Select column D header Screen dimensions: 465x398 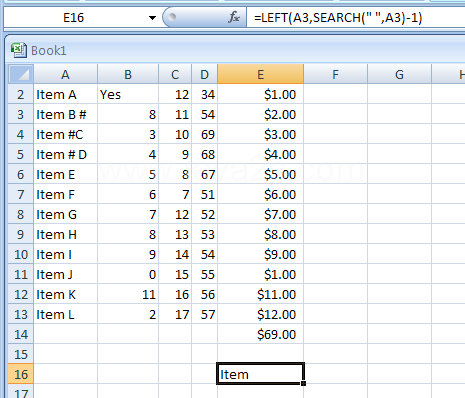[x=204, y=74]
